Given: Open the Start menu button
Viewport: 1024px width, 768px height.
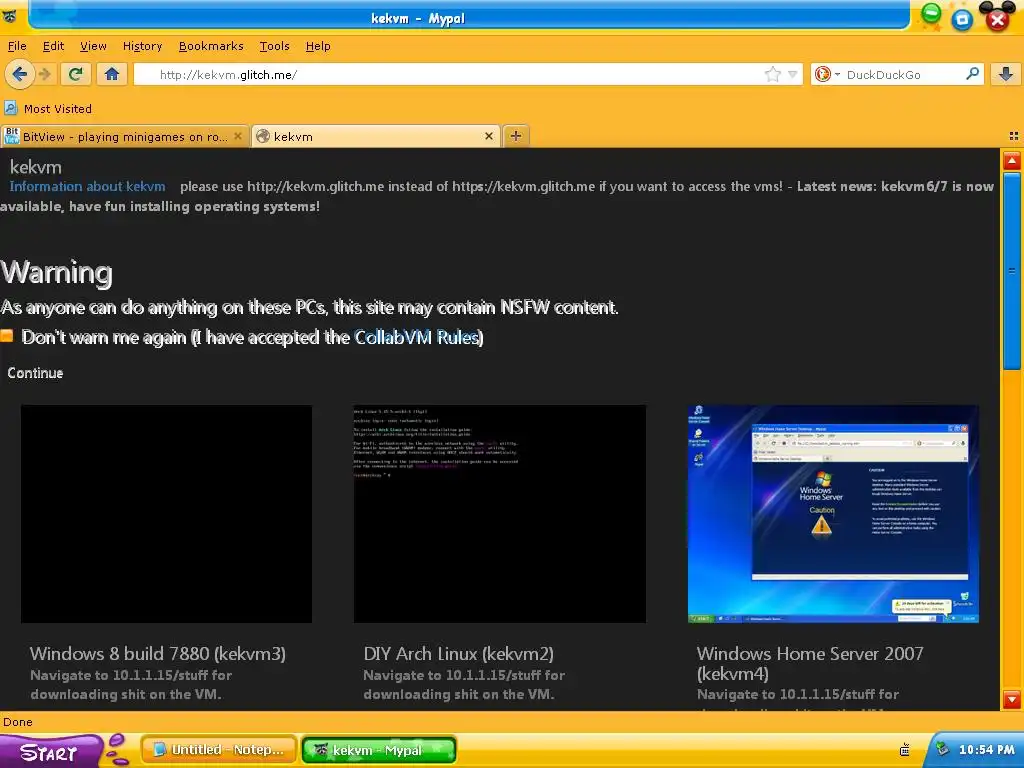Looking at the screenshot, I should (49, 752).
